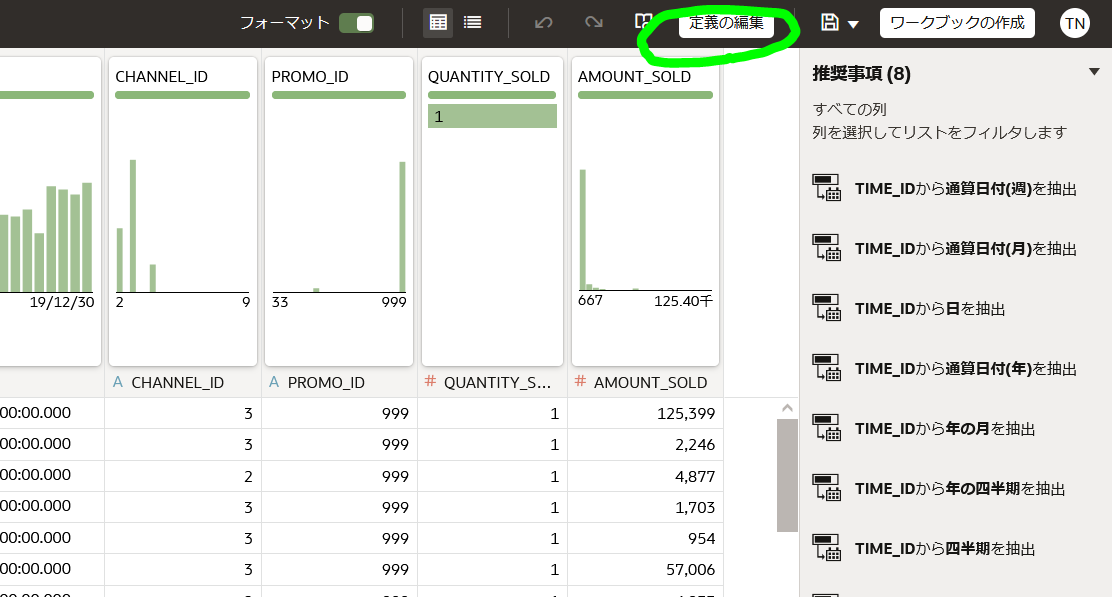
Task: Click icon beside TIME_IDから四半期を抽出
Action: (x=827, y=547)
